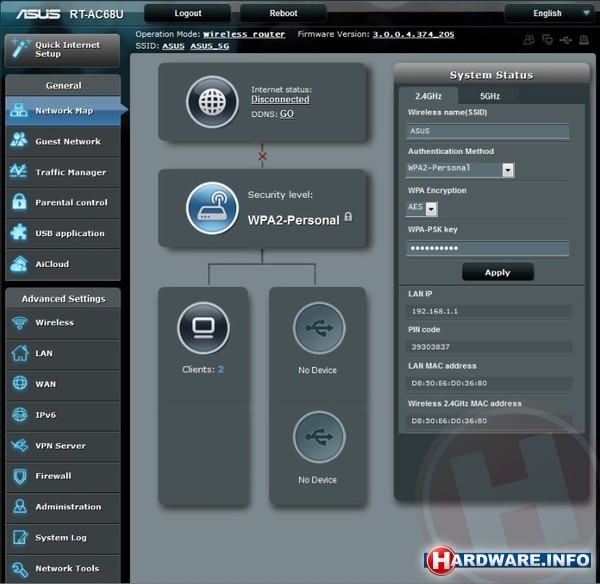The height and width of the screenshot is (584, 600).
Task: Click the USB status icon in header
Action: click(x=566, y=39)
